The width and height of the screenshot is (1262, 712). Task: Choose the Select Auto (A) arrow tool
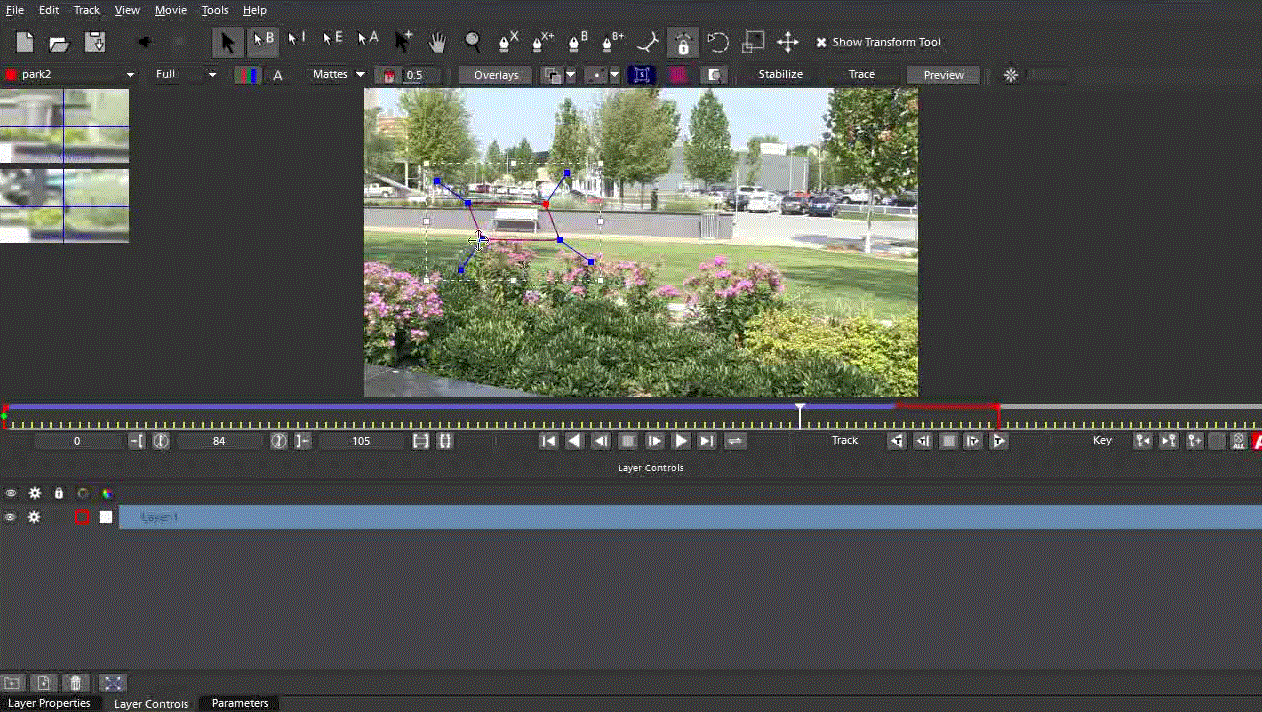click(367, 40)
